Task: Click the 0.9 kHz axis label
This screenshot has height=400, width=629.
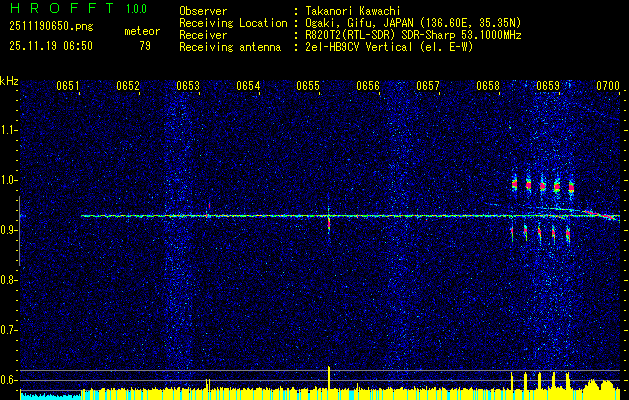Action: tap(8, 230)
